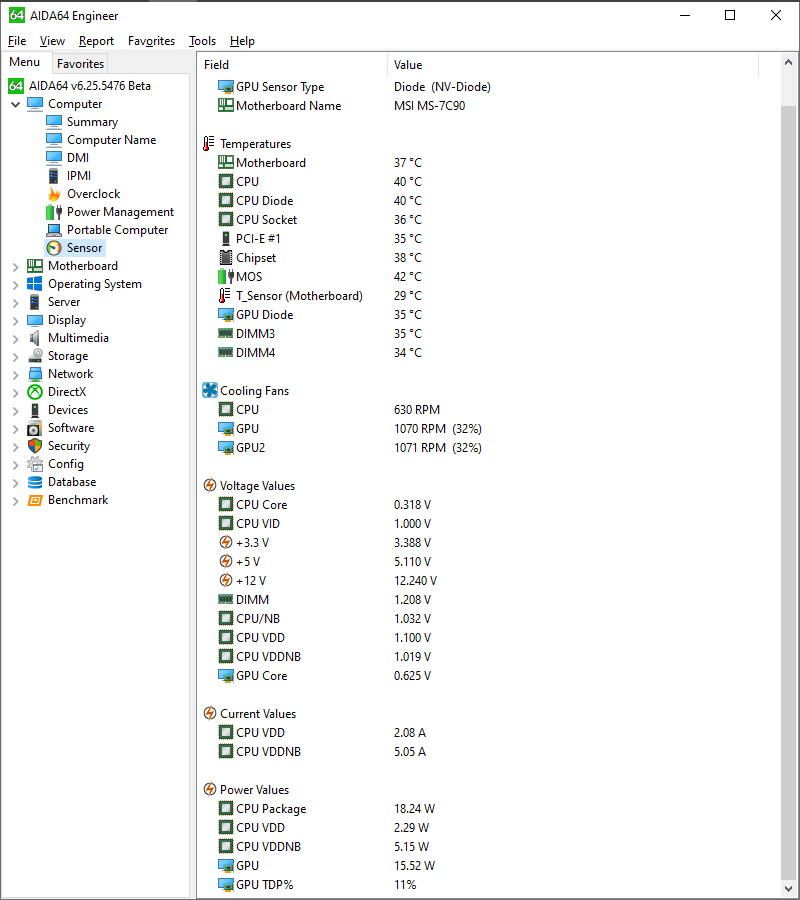The image size is (800, 900).
Task: Expand the Benchmark tree node
Action: point(15,501)
